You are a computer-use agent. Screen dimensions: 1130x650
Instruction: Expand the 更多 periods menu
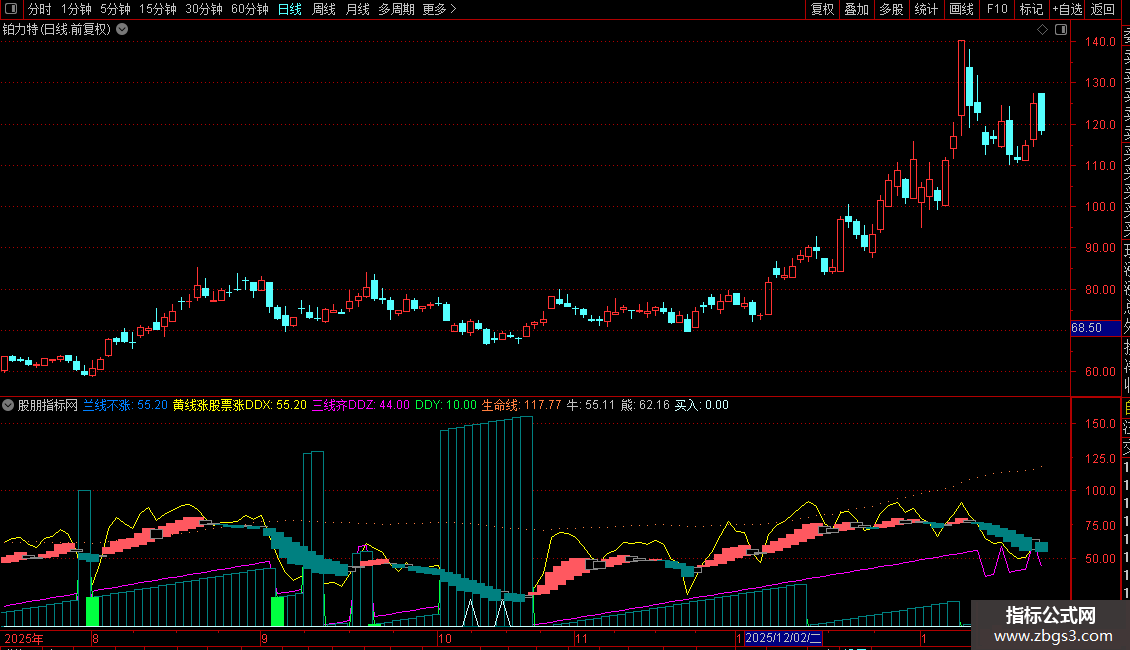[440, 9]
